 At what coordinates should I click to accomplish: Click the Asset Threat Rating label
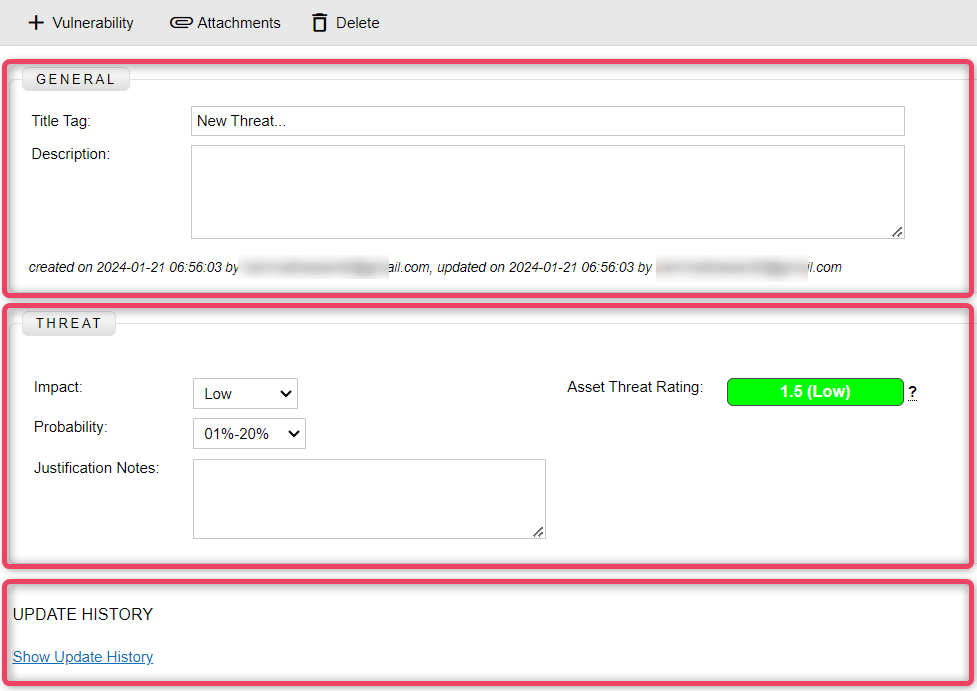pos(635,387)
